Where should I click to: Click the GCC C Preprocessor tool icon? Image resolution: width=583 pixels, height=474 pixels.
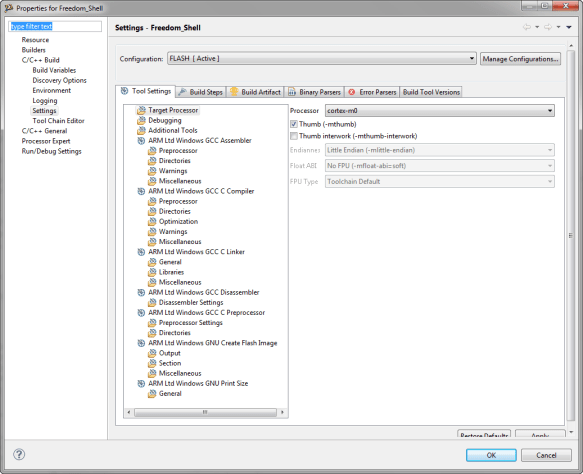point(141,313)
